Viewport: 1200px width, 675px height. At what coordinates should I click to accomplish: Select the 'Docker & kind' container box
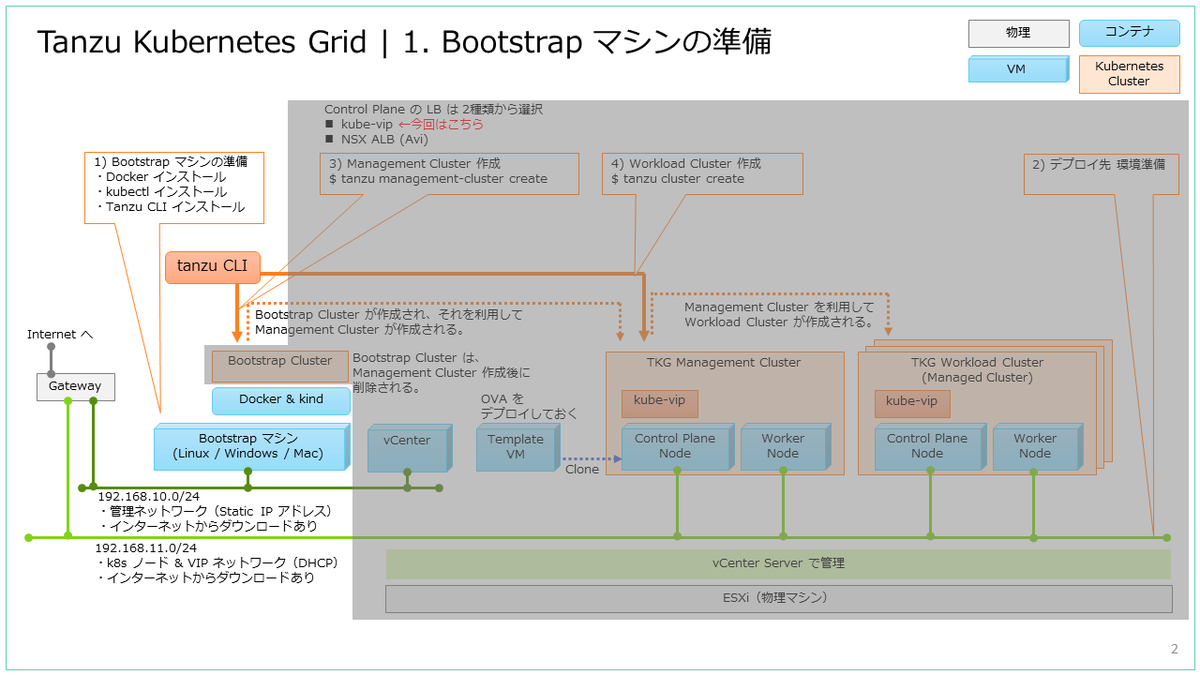pyautogui.click(x=281, y=400)
